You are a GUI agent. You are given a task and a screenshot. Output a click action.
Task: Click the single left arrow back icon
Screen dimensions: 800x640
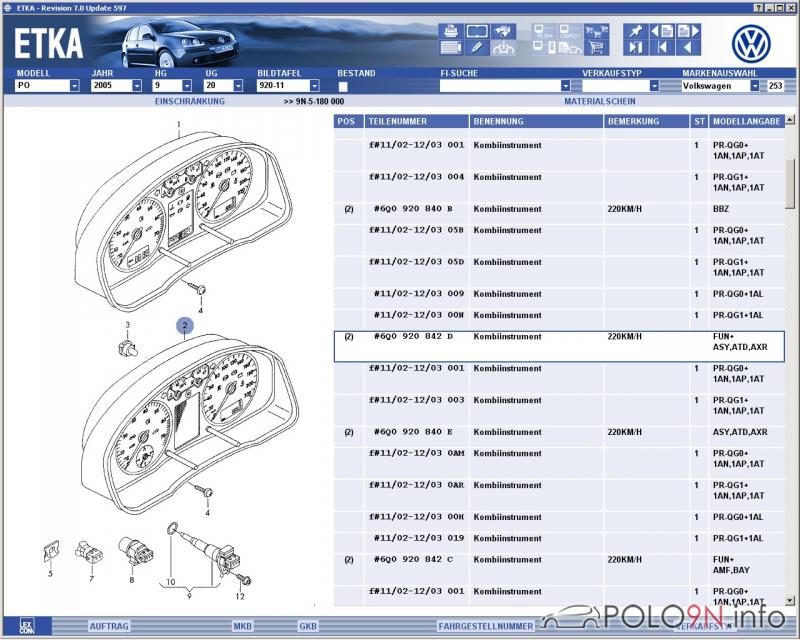[688, 48]
